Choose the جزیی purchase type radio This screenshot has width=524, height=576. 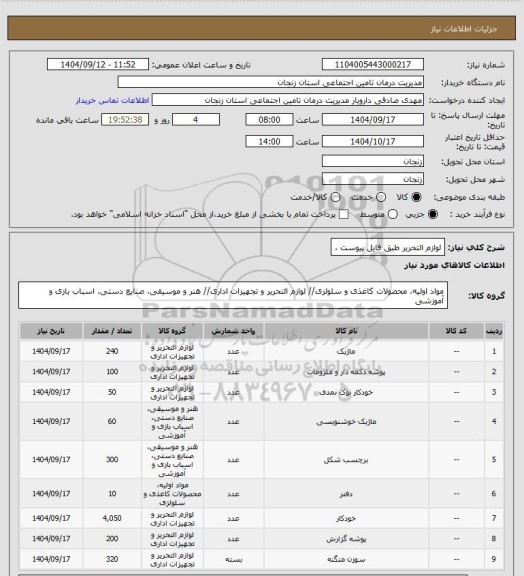coord(433,214)
